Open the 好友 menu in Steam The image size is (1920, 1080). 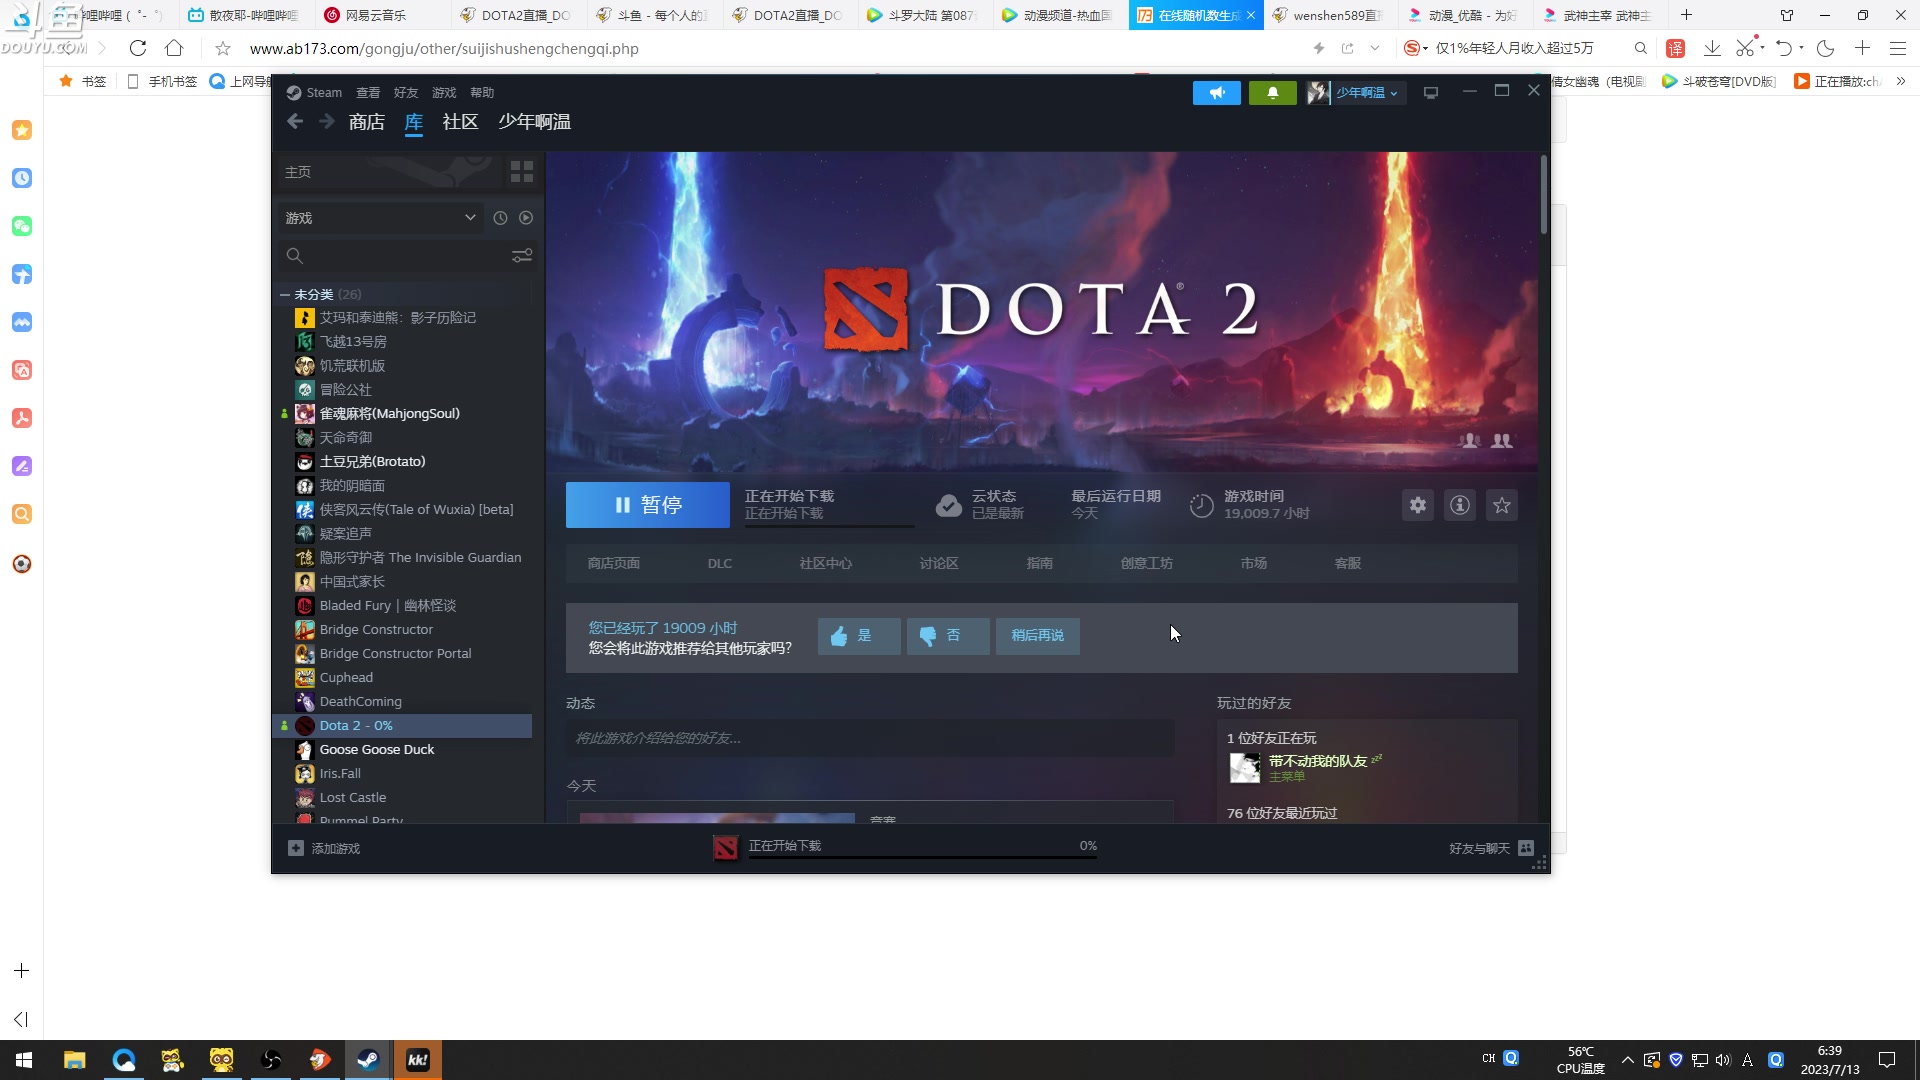point(405,93)
